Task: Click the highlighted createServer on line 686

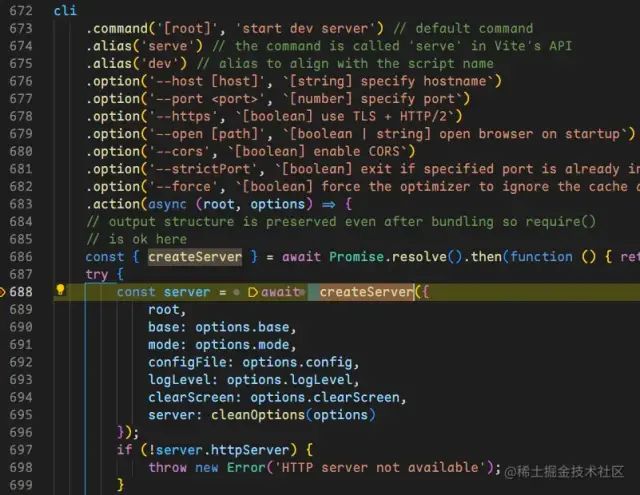Action: coord(195,257)
